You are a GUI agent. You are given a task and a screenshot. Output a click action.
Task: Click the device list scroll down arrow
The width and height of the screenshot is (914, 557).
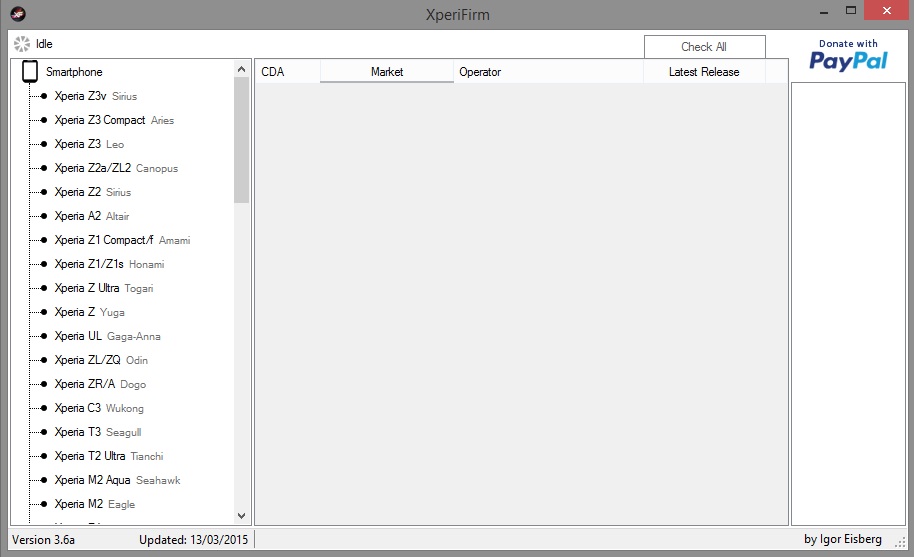(241, 516)
